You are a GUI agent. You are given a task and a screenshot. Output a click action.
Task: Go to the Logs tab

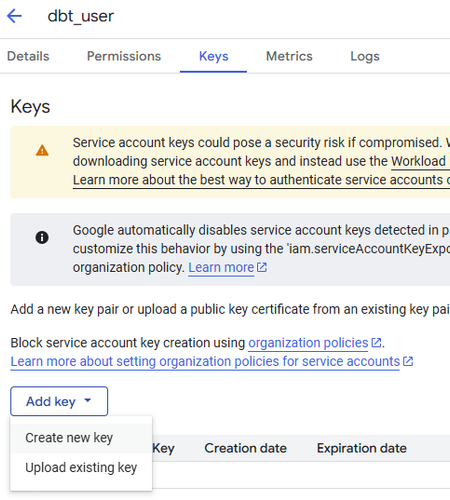point(365,56)
